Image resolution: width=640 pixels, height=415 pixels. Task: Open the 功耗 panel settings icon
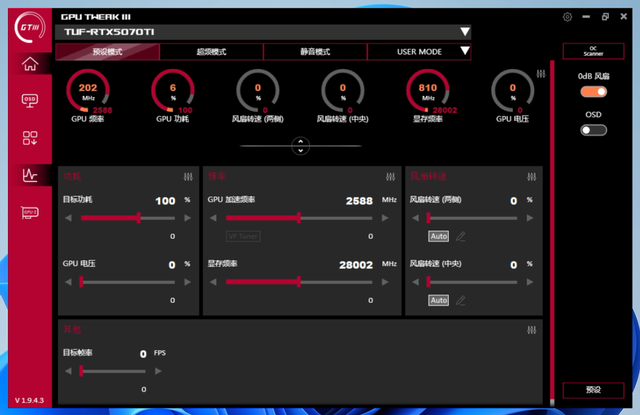tap(188, 177)
